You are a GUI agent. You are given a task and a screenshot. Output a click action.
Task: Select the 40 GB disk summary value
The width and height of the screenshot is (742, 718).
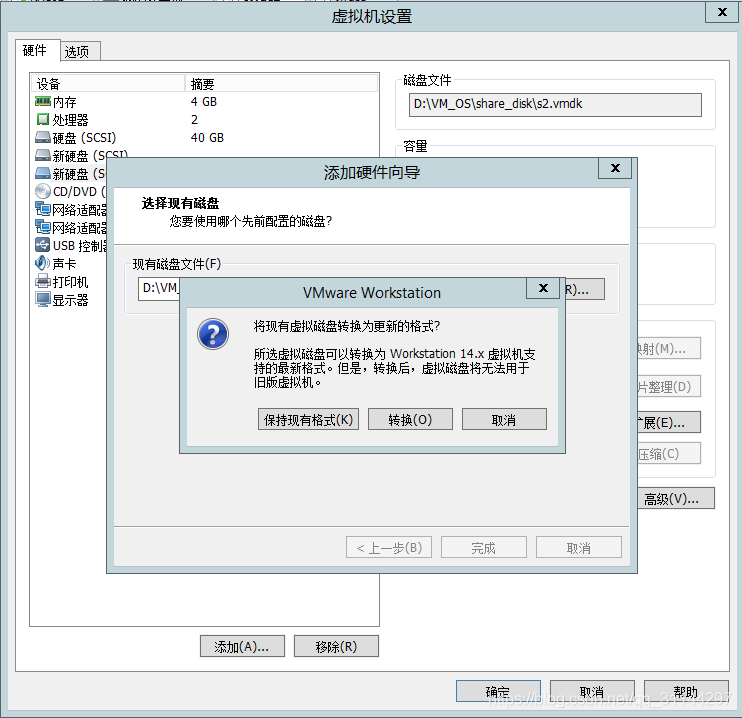207,137
